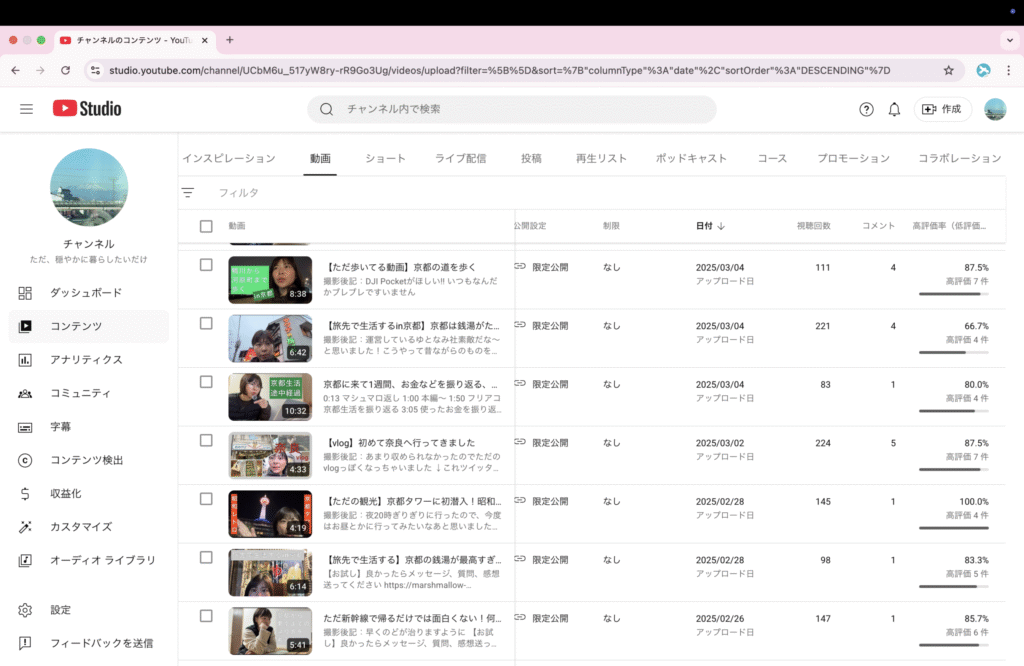The height and width of the screenshot is (666, 1024).
Task: Open 設定 in the sidebar
Action: (60, 610)
